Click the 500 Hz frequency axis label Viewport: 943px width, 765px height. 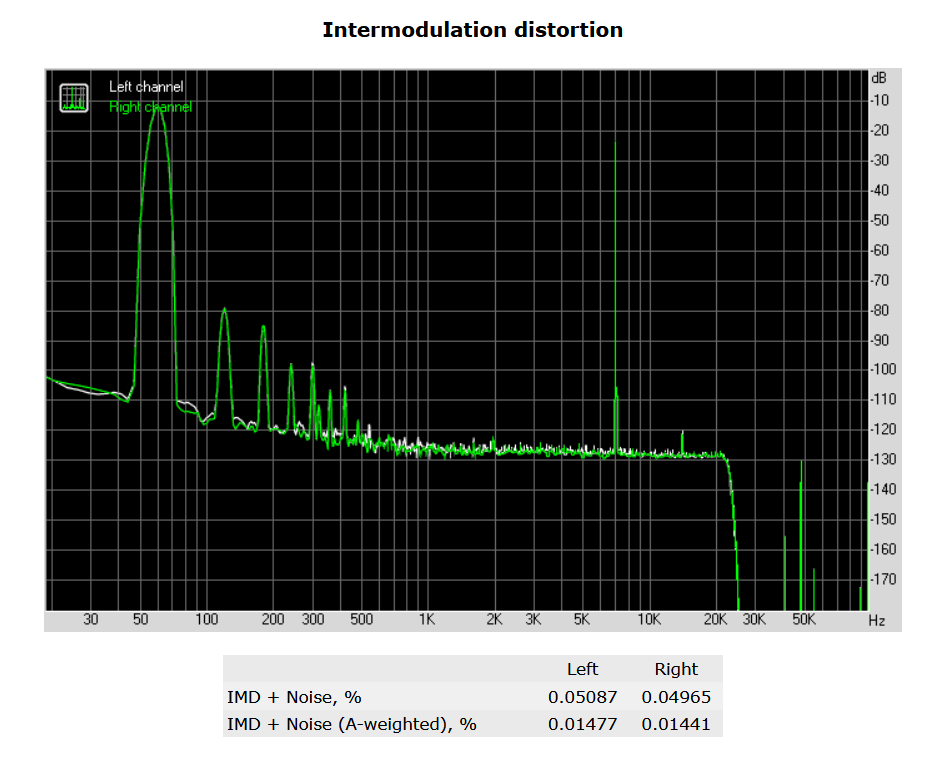(361, 619)
